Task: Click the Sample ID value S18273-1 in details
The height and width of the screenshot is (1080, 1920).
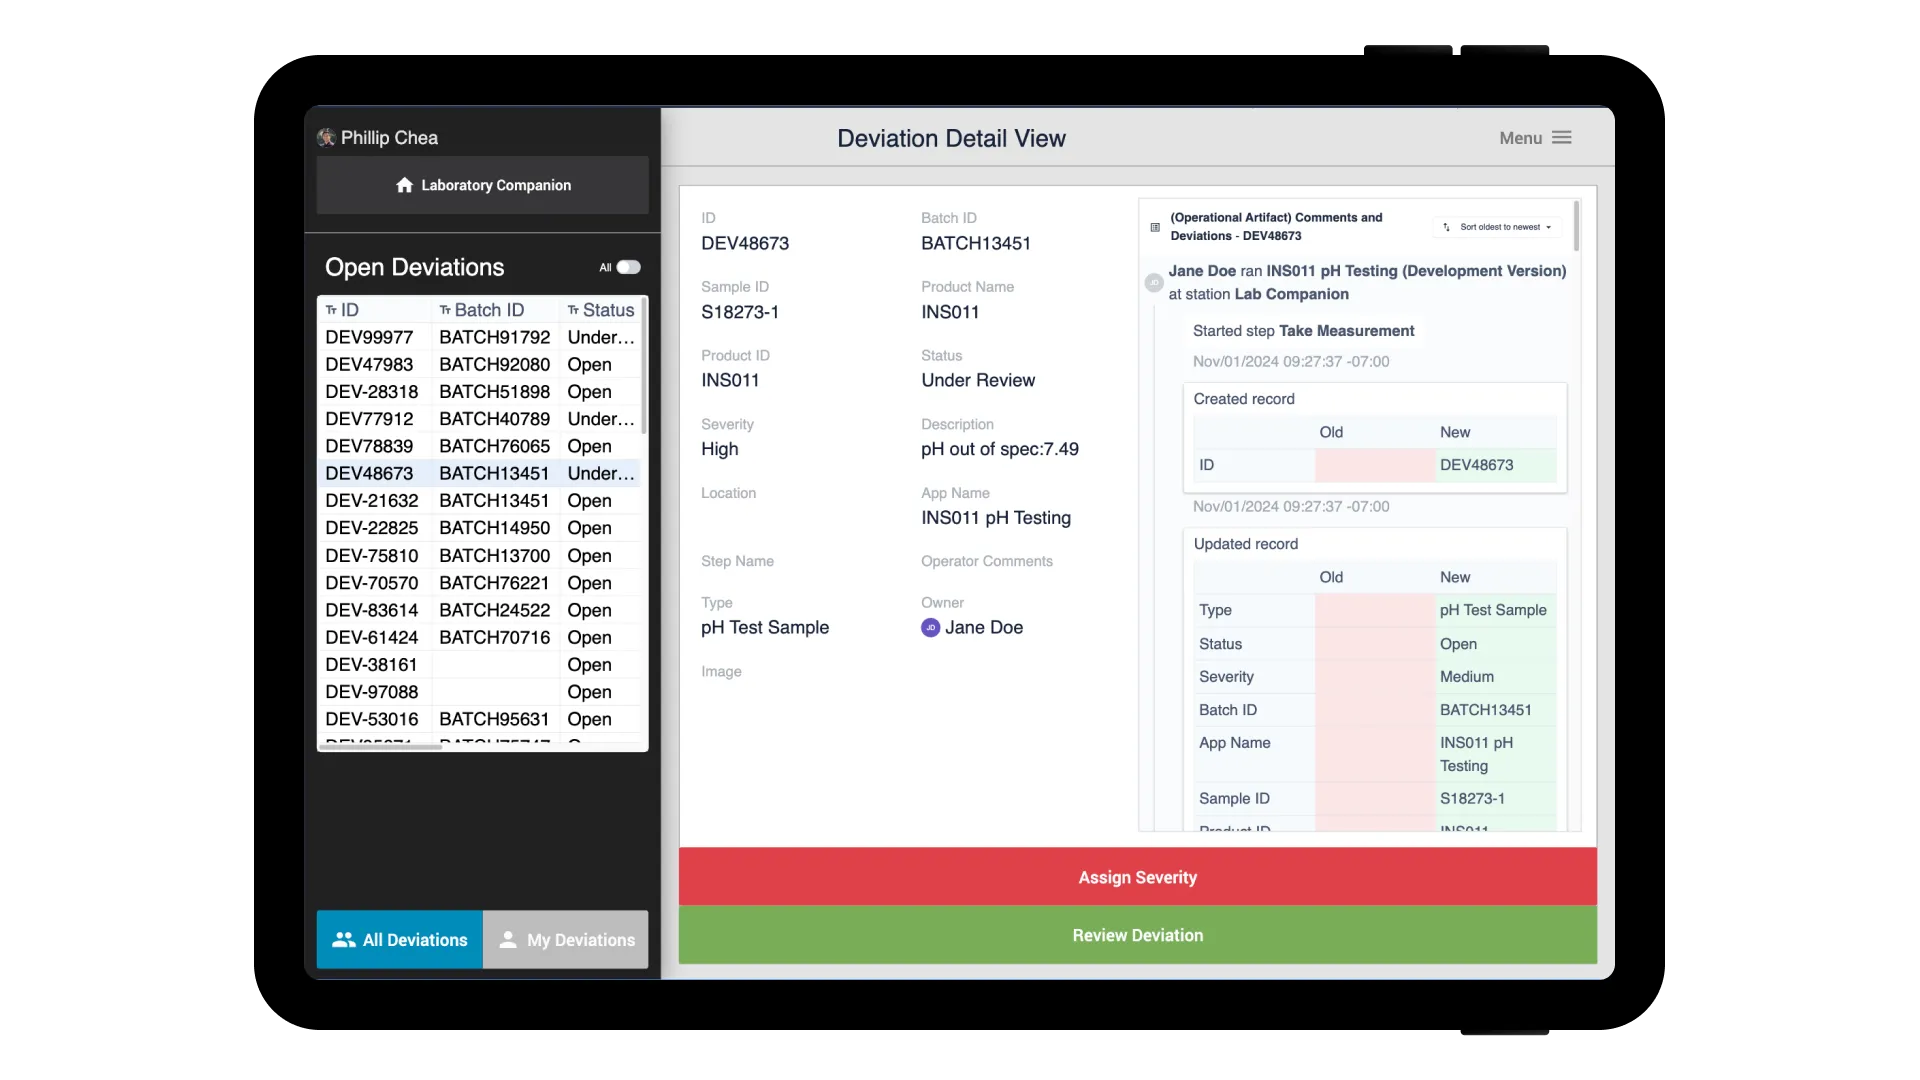Action: pyautogui.click(x=740, y=312)
